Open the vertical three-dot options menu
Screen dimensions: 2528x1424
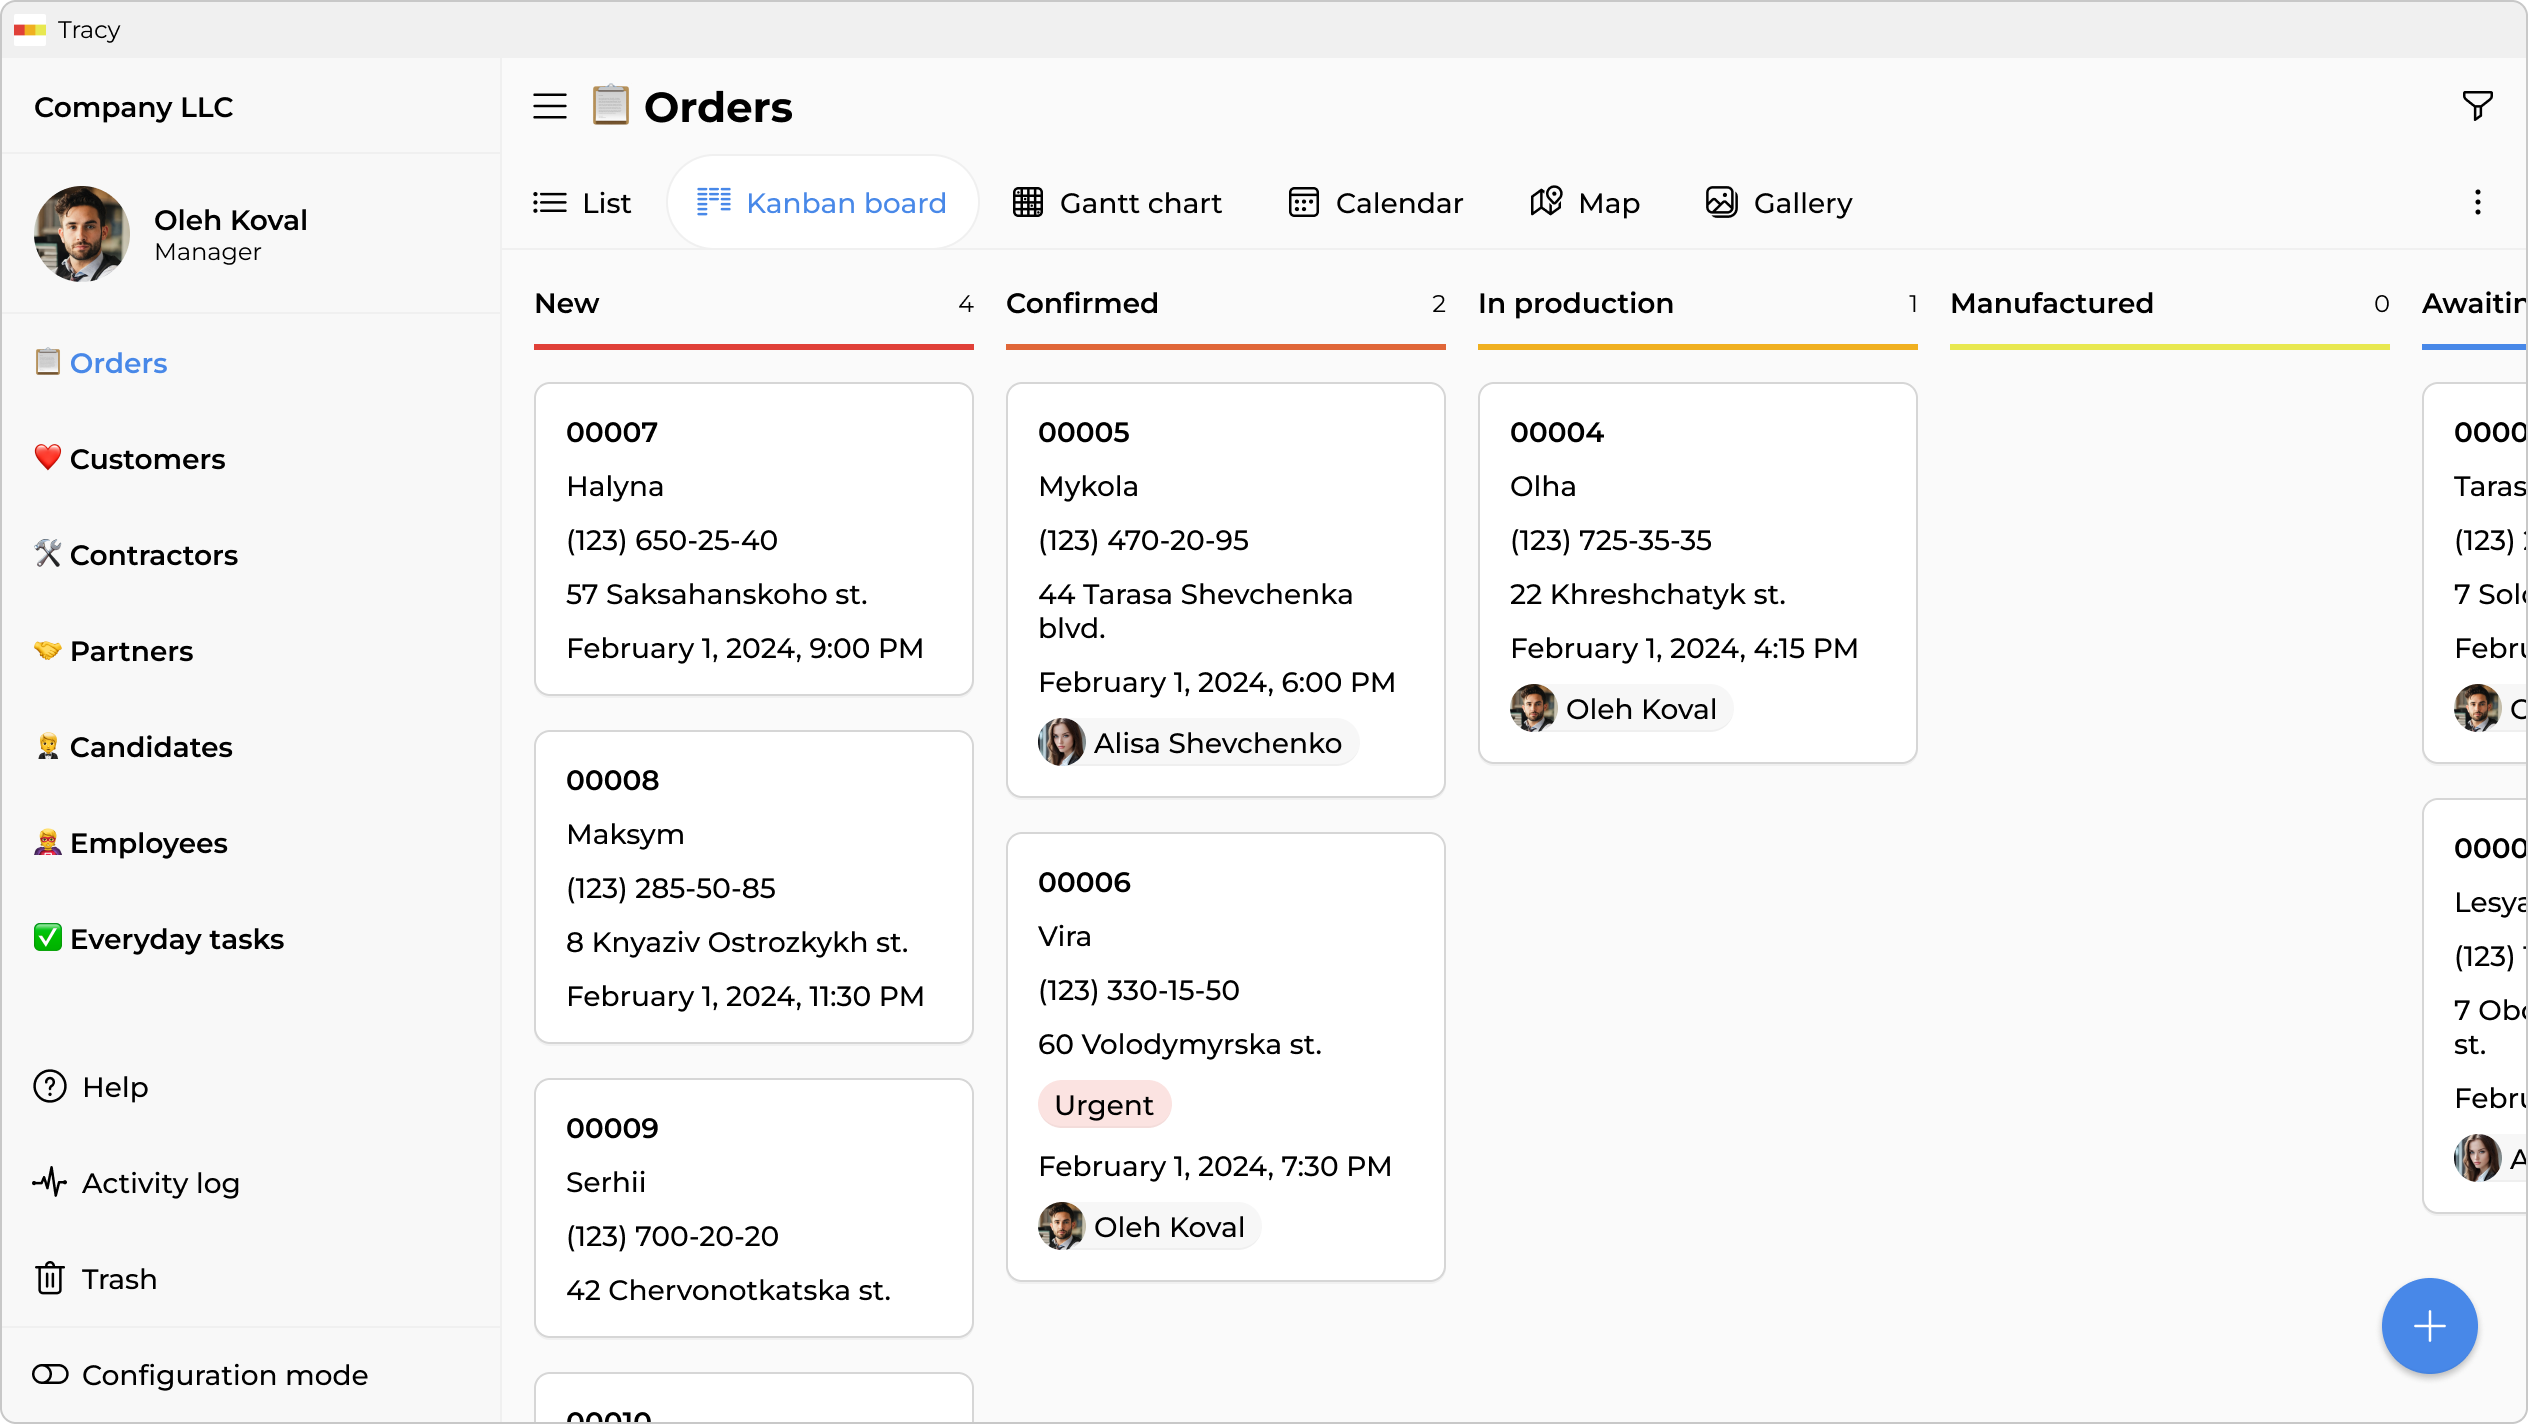[x=2477, y=203]
